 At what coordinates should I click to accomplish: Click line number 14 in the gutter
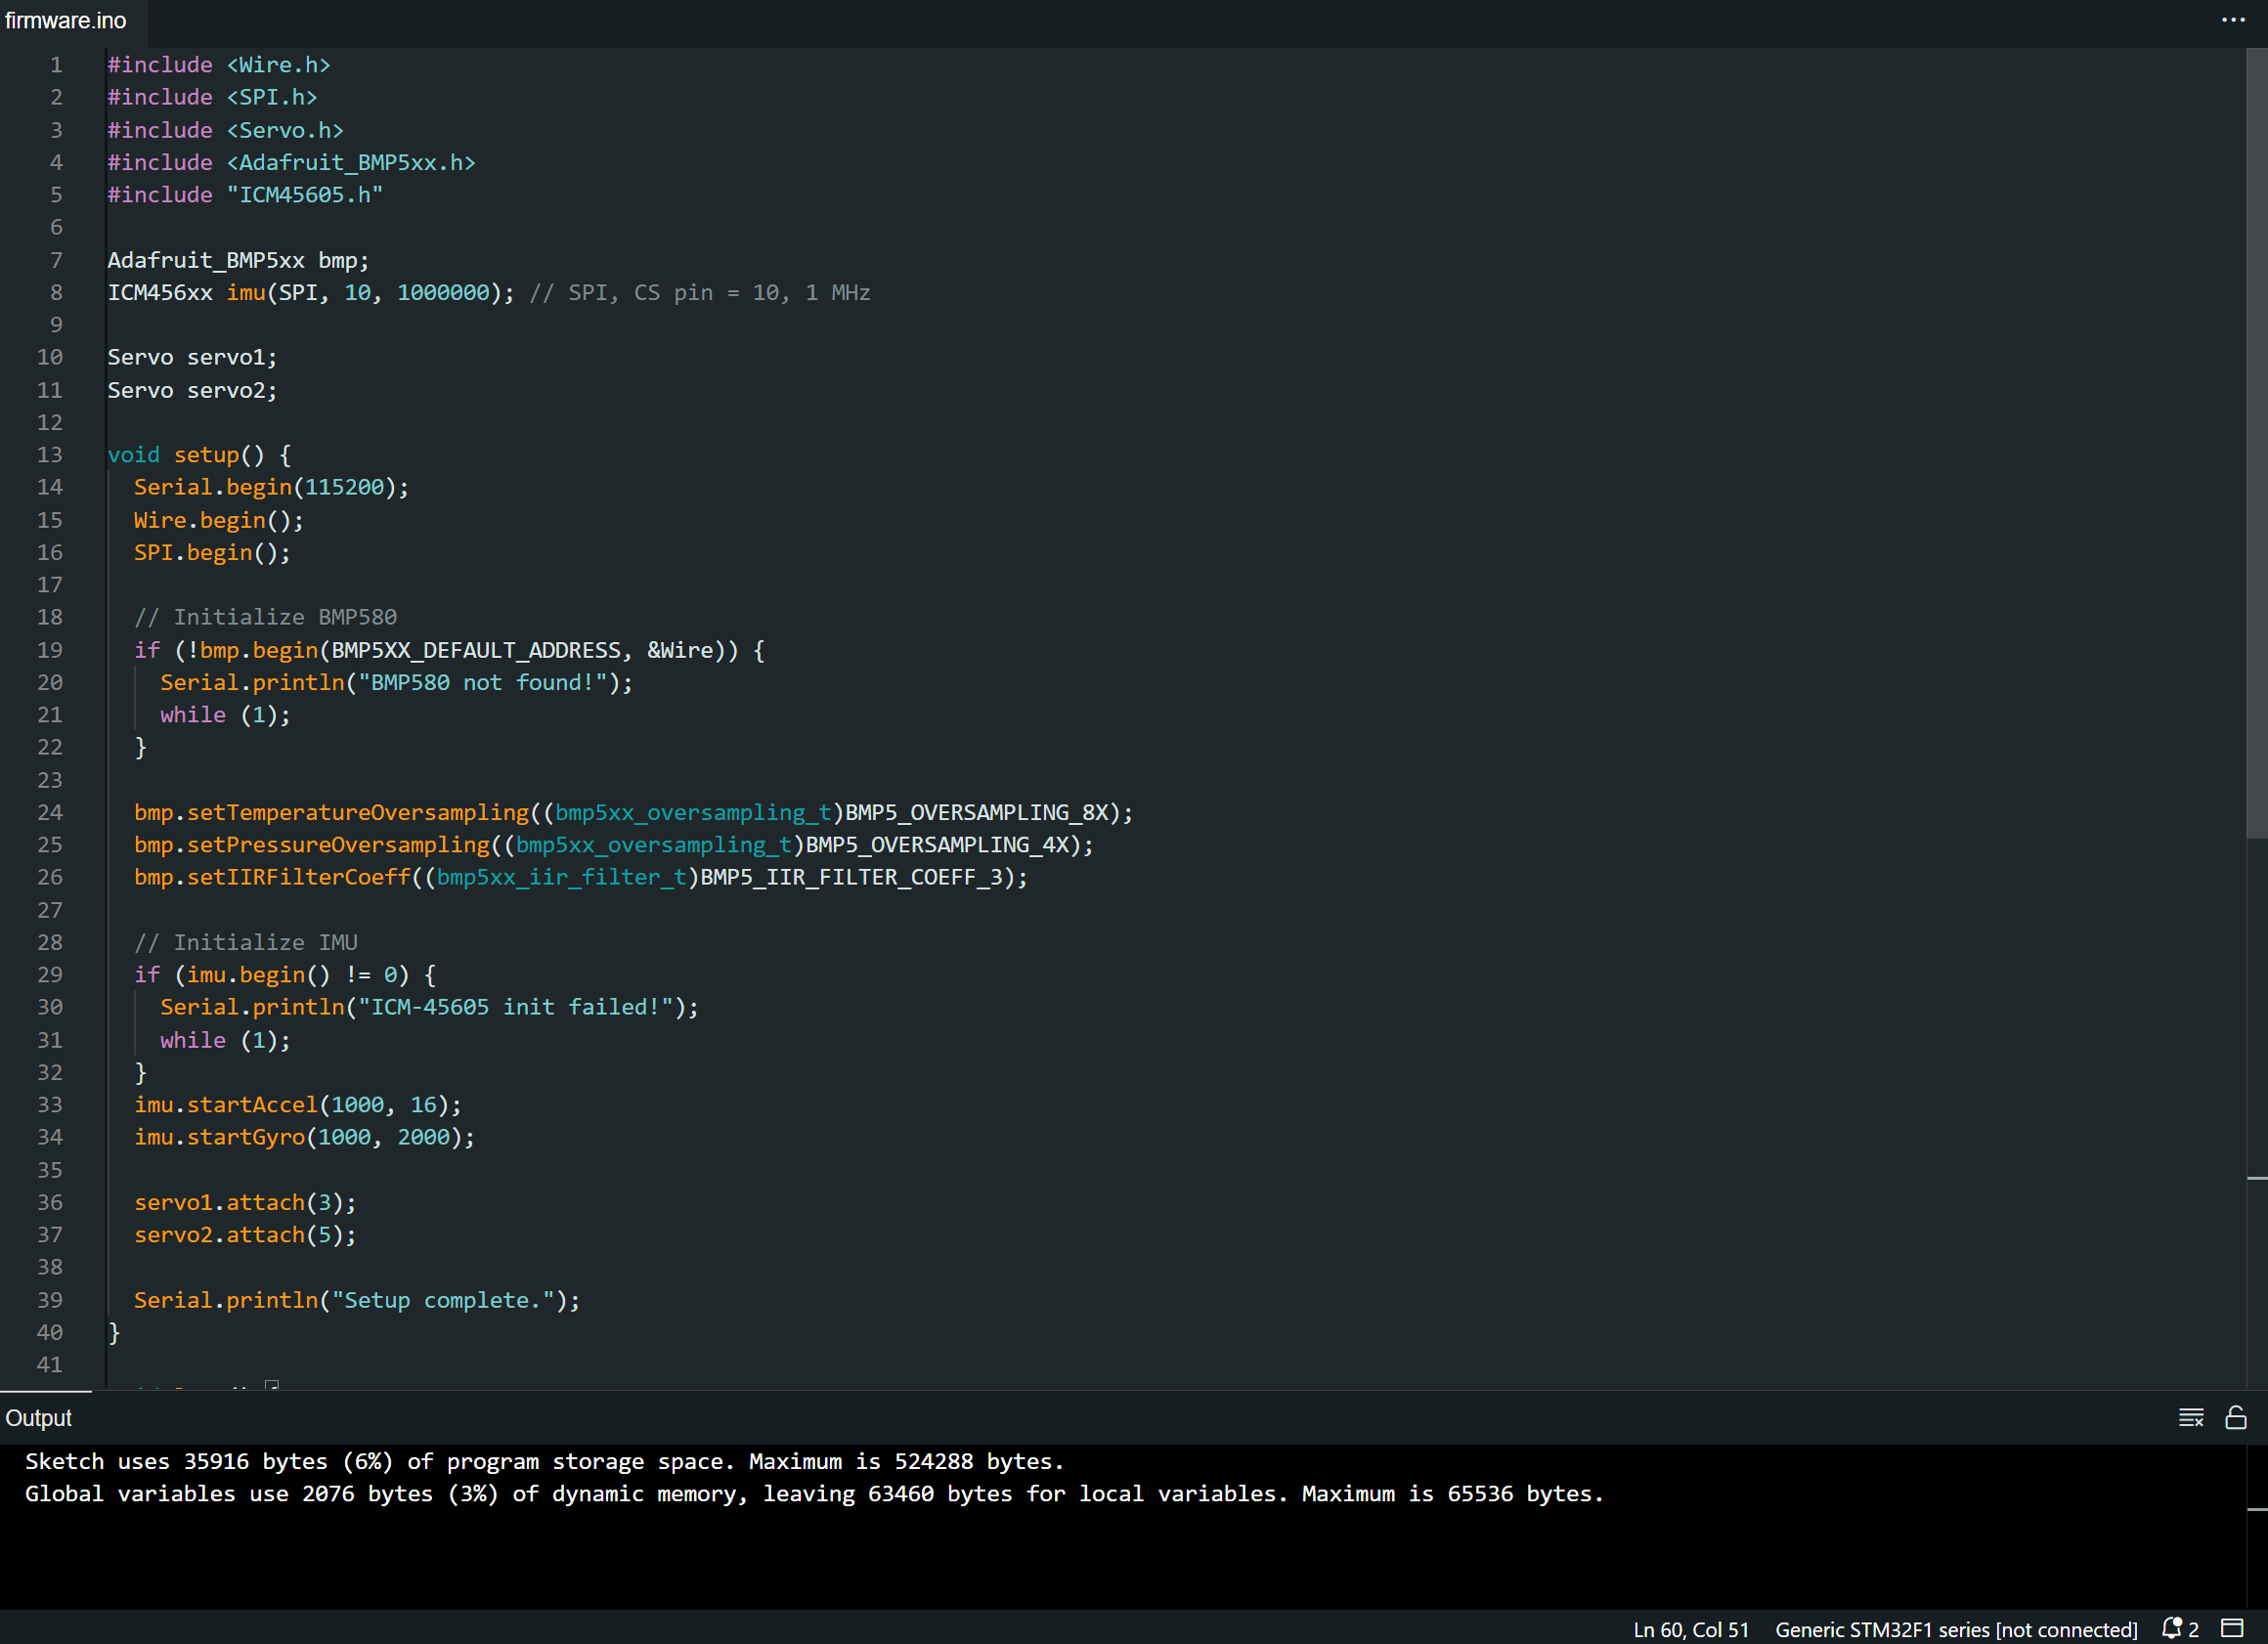pos(50,487)
